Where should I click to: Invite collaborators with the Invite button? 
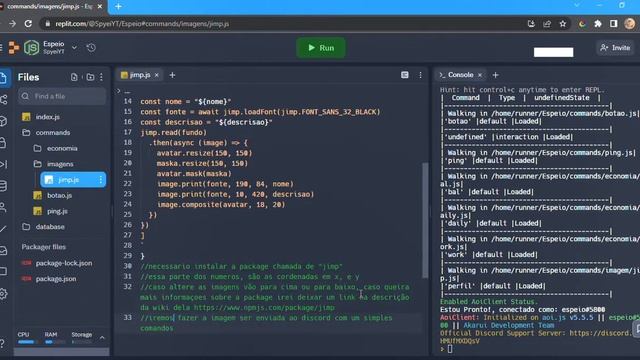pyautogui.click(x=615, y=48)
